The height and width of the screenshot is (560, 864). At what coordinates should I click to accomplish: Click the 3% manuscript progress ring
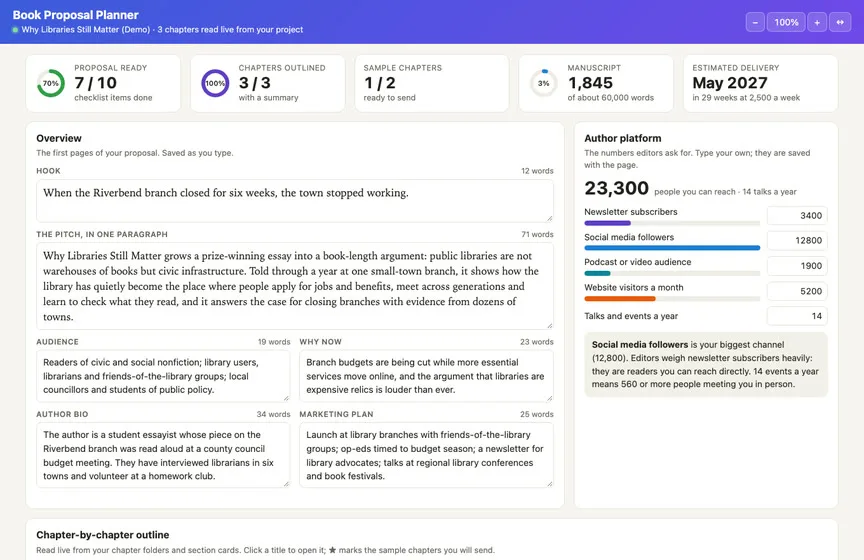(x=544, y=83)
